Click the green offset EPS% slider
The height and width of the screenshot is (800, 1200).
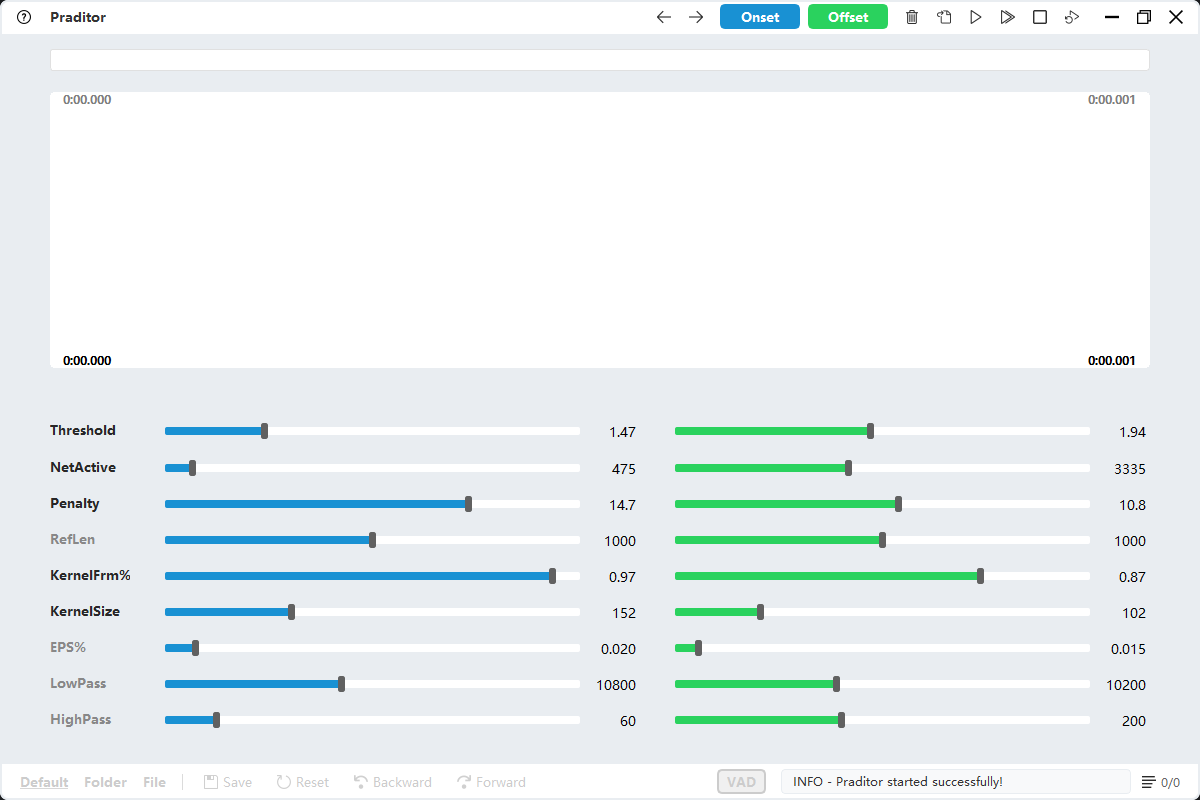[882, 648]
